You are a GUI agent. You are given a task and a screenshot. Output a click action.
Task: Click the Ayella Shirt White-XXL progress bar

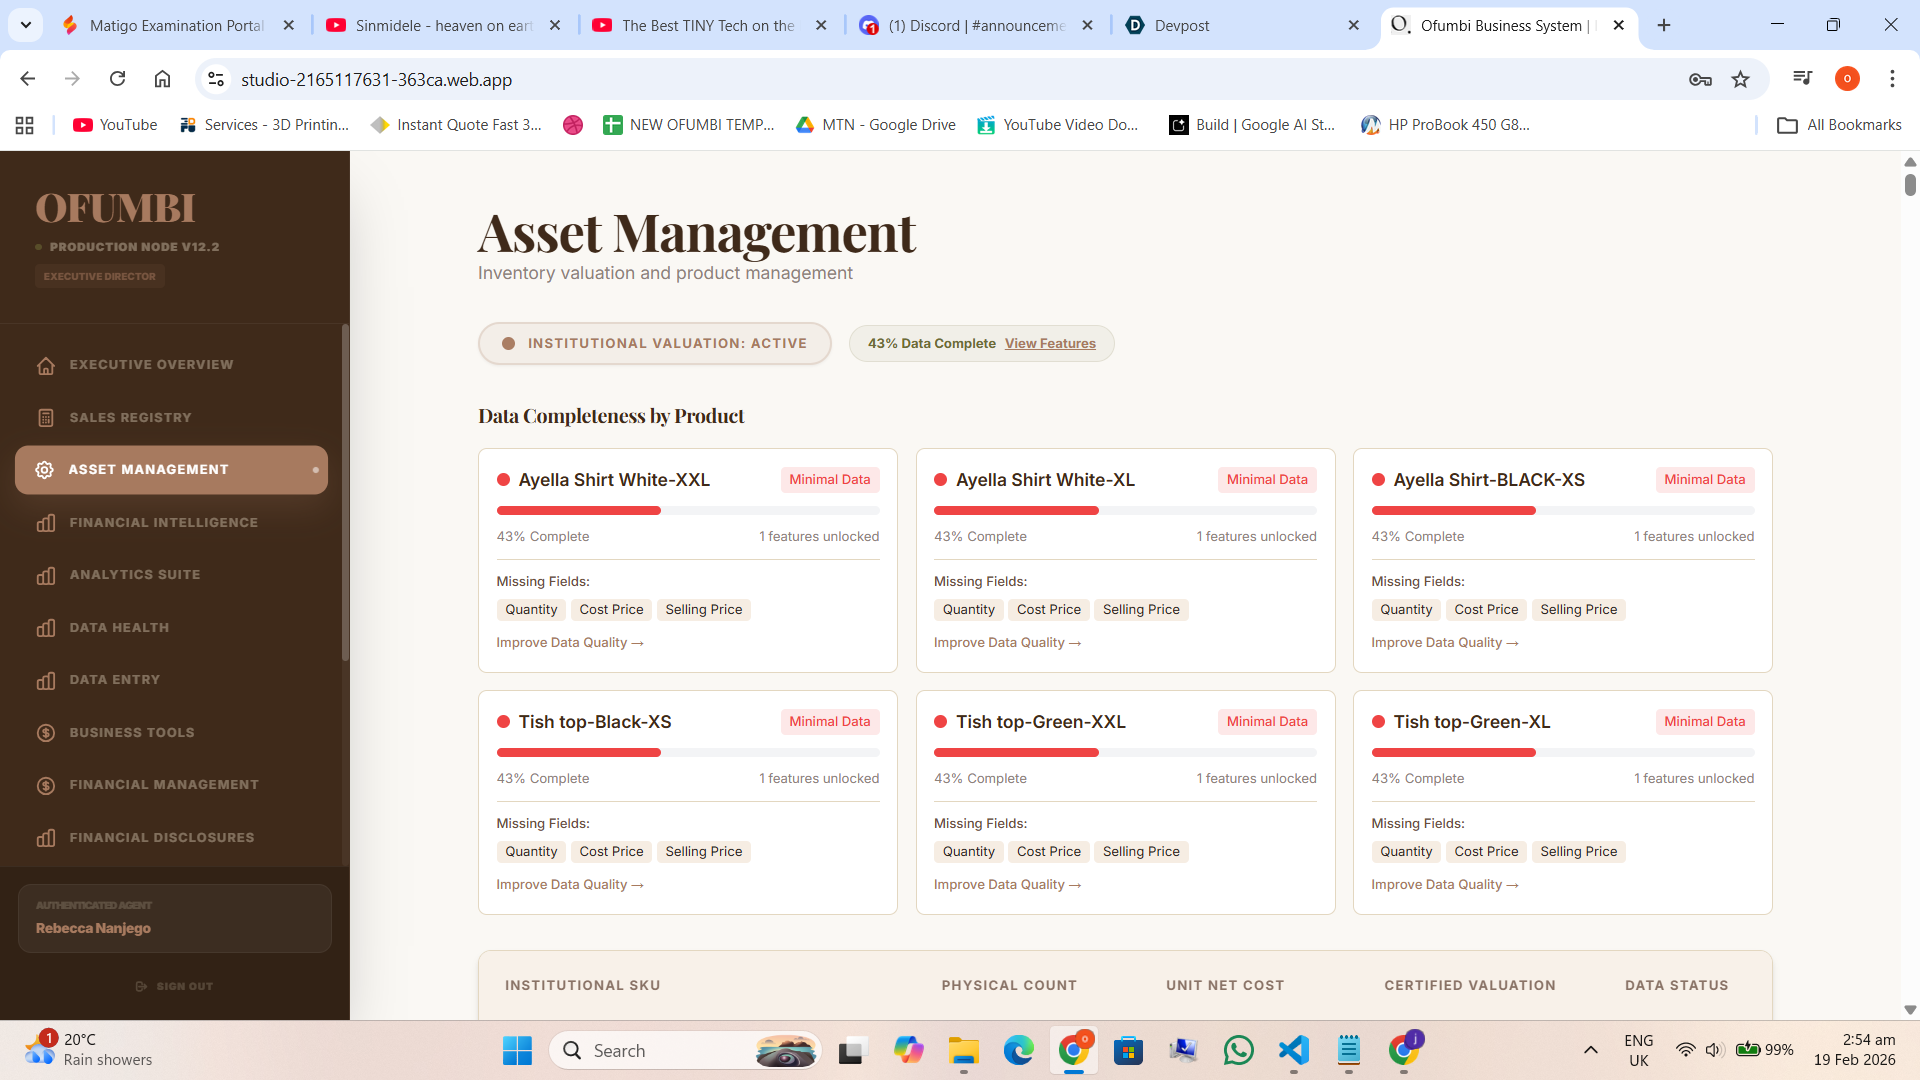688,511
